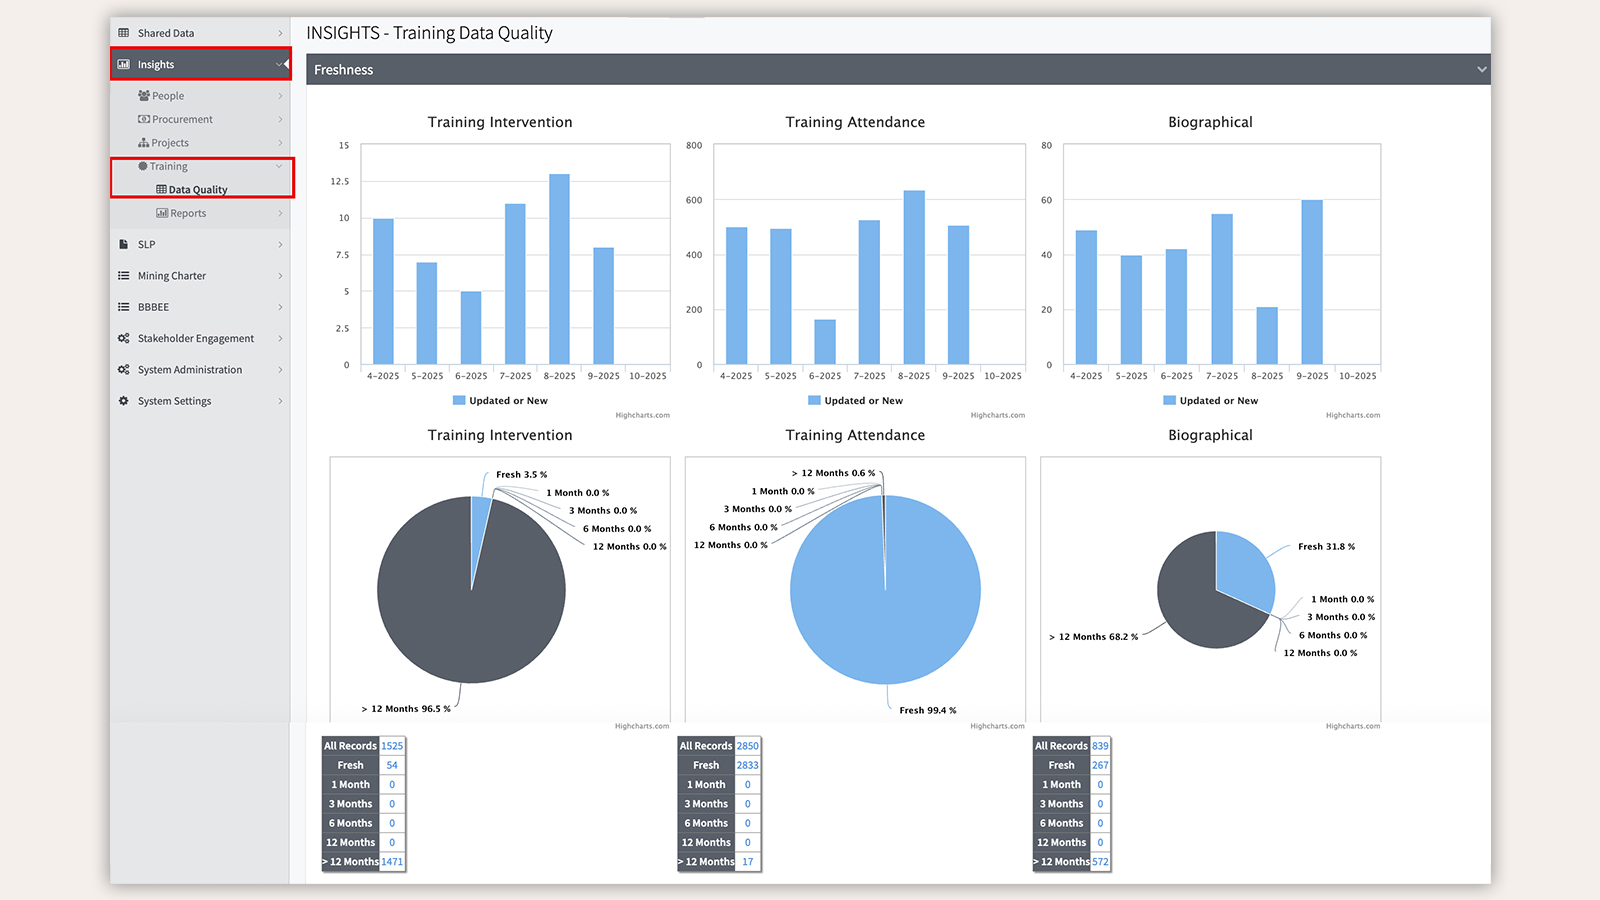This screenshot has height=900, width=1600.
Task: Click the People group icon in sidebar
Action: (144, 96)
